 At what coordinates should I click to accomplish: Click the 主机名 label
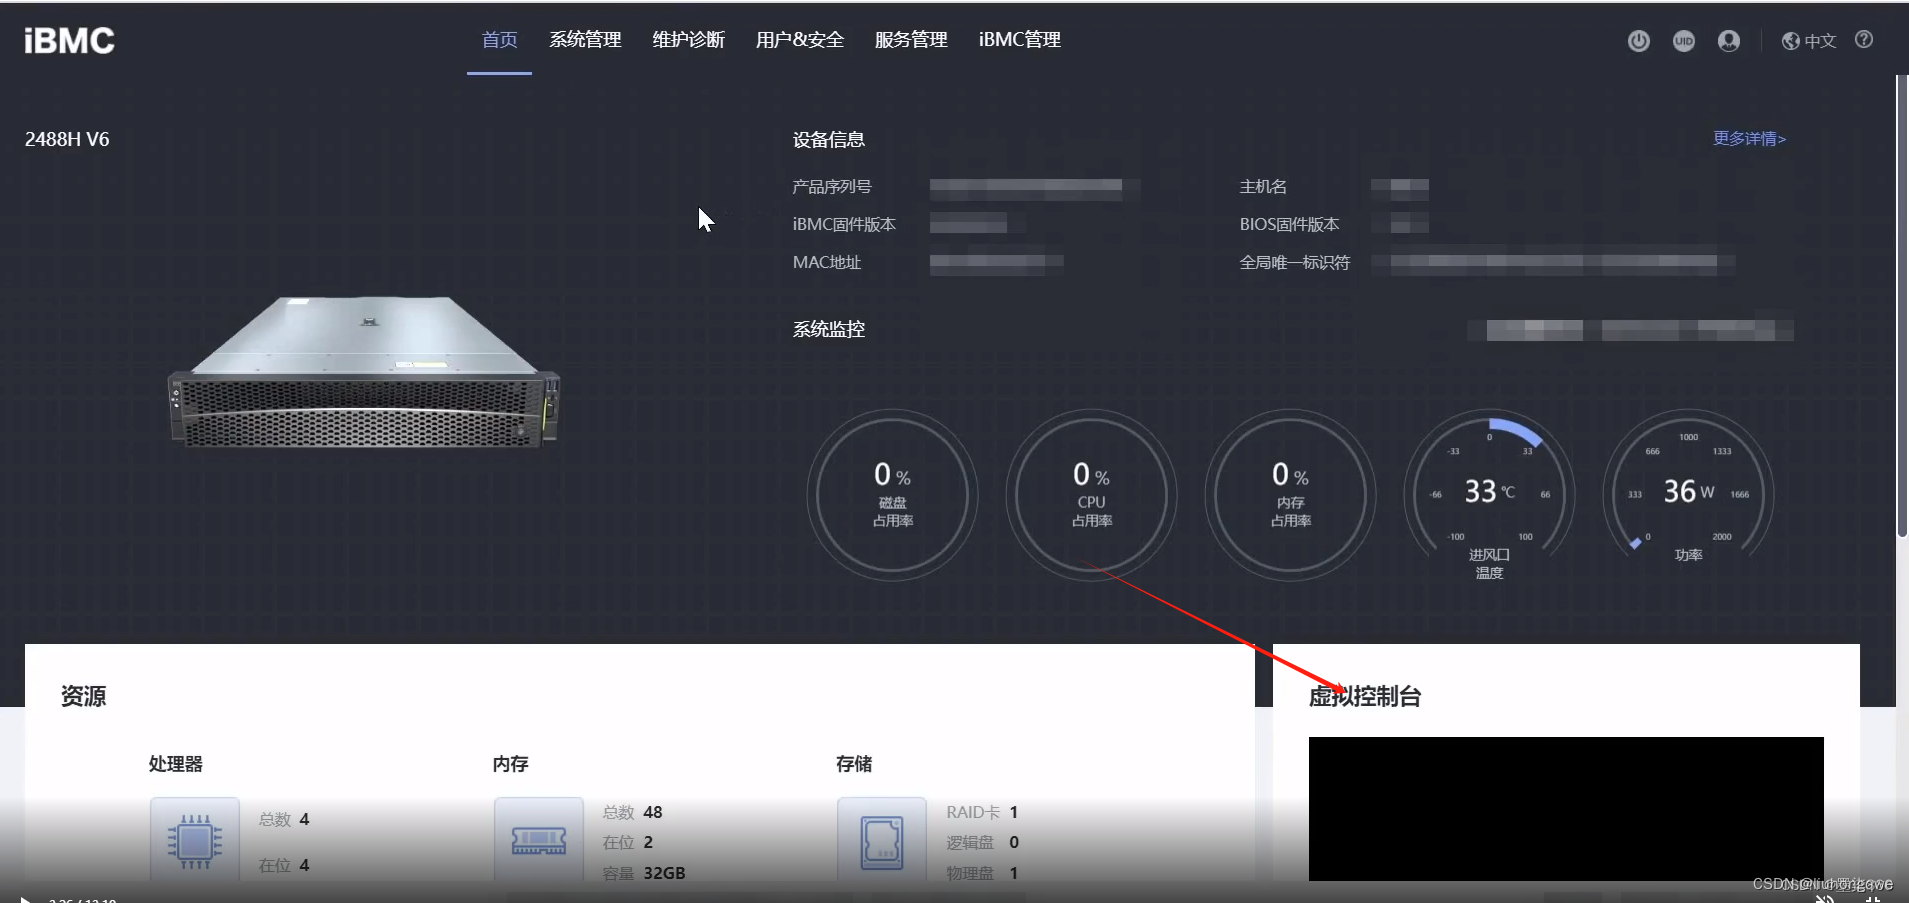[1263, 187]
